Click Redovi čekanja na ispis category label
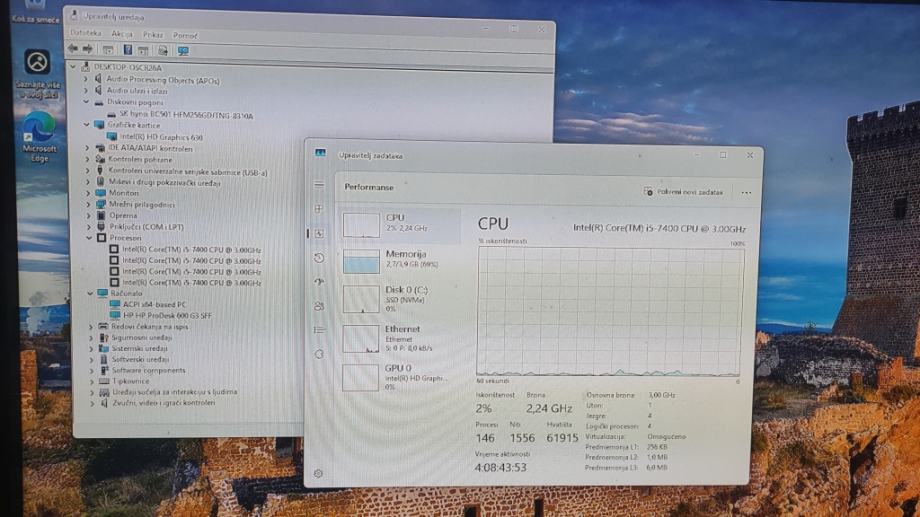 tap(150, 326)
